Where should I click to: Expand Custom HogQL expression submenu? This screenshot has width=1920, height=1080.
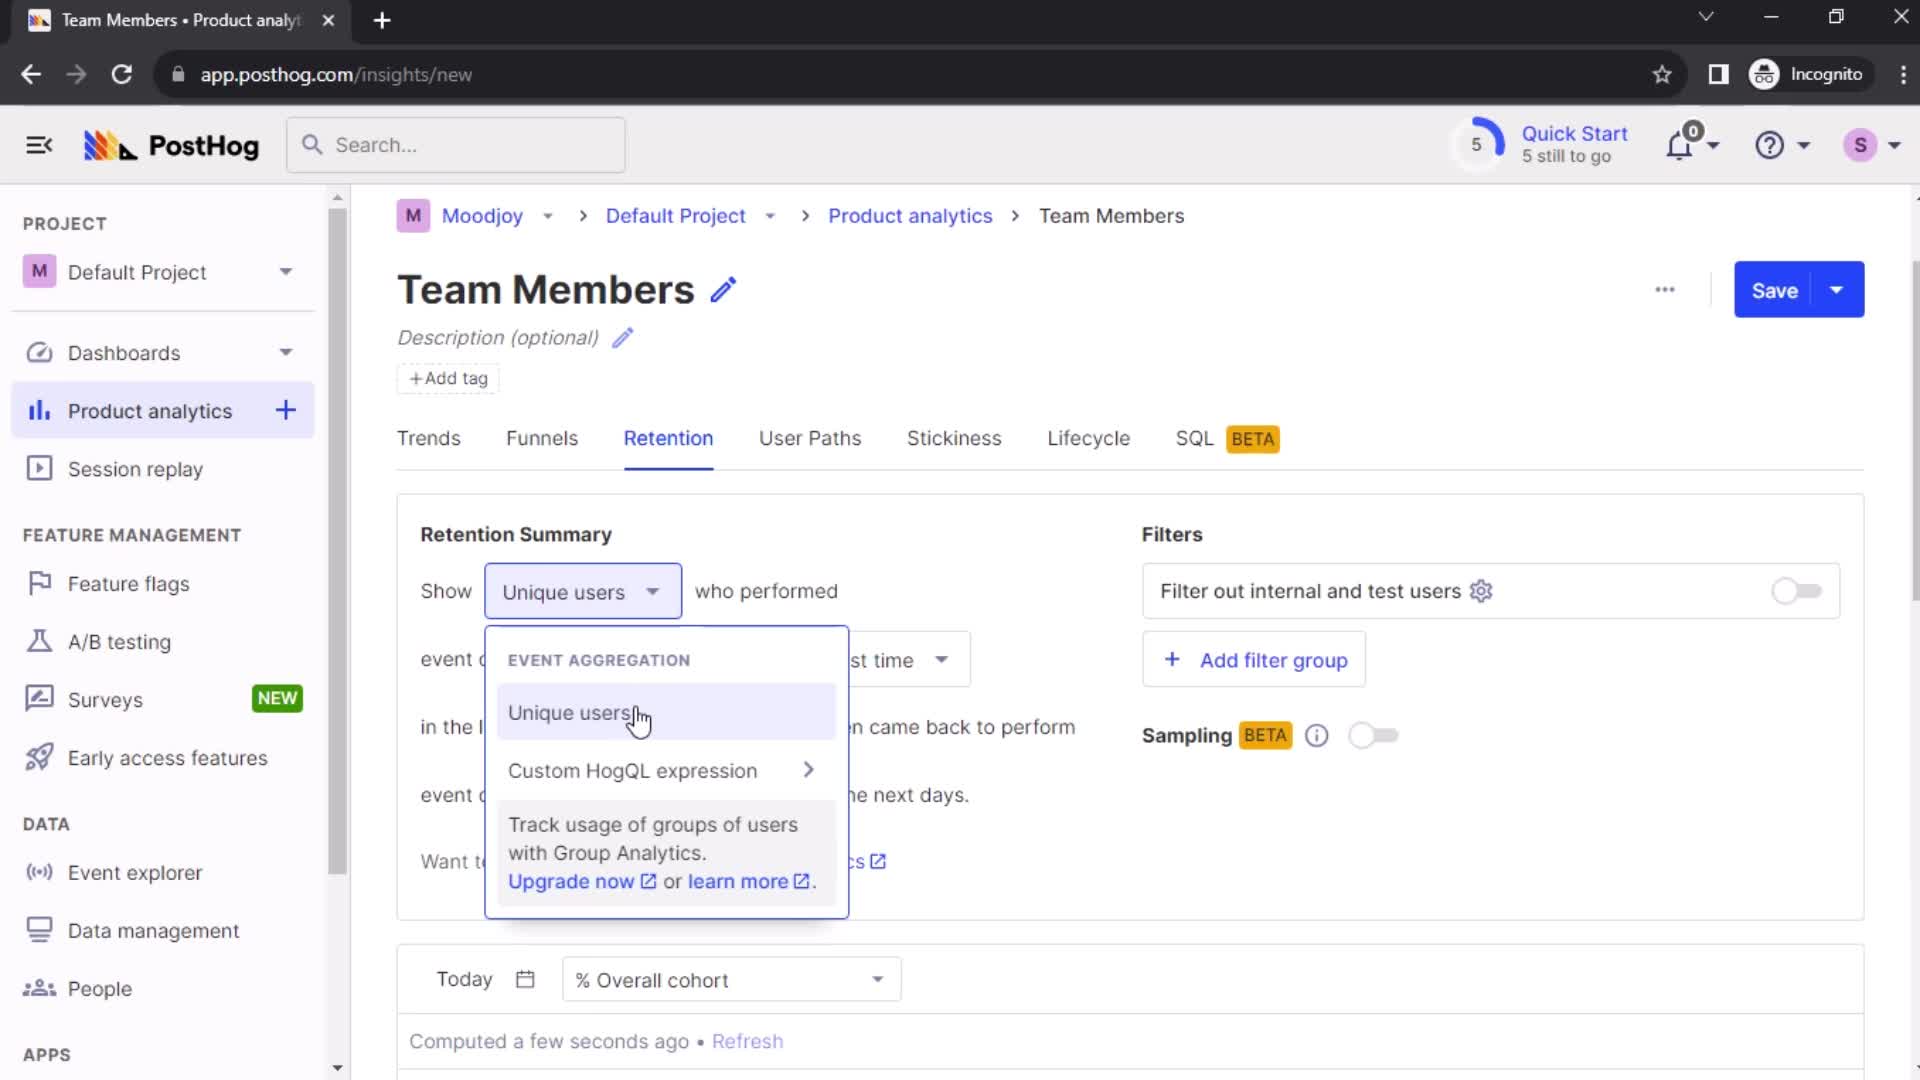pos(808,770)
